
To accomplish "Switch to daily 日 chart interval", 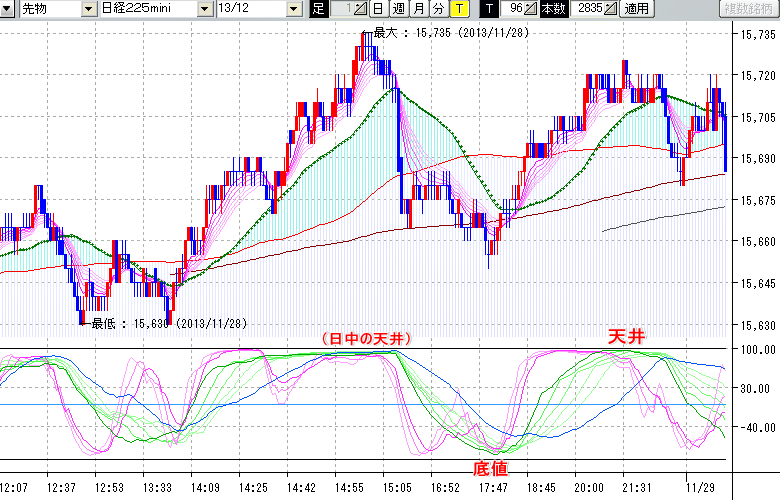I will tap(377, 9).
